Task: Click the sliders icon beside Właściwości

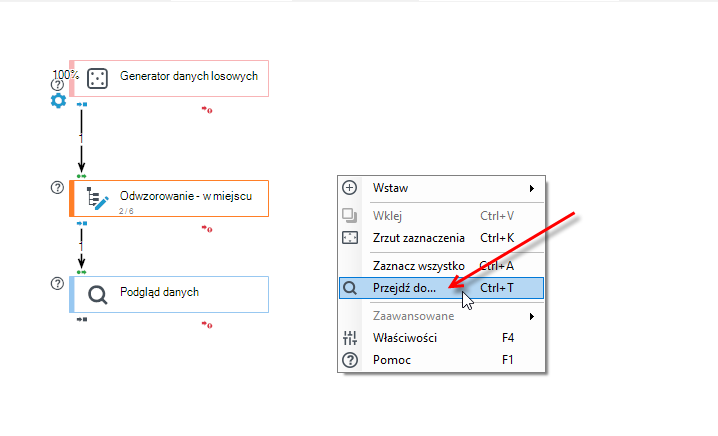Action: tap(350, 338)
